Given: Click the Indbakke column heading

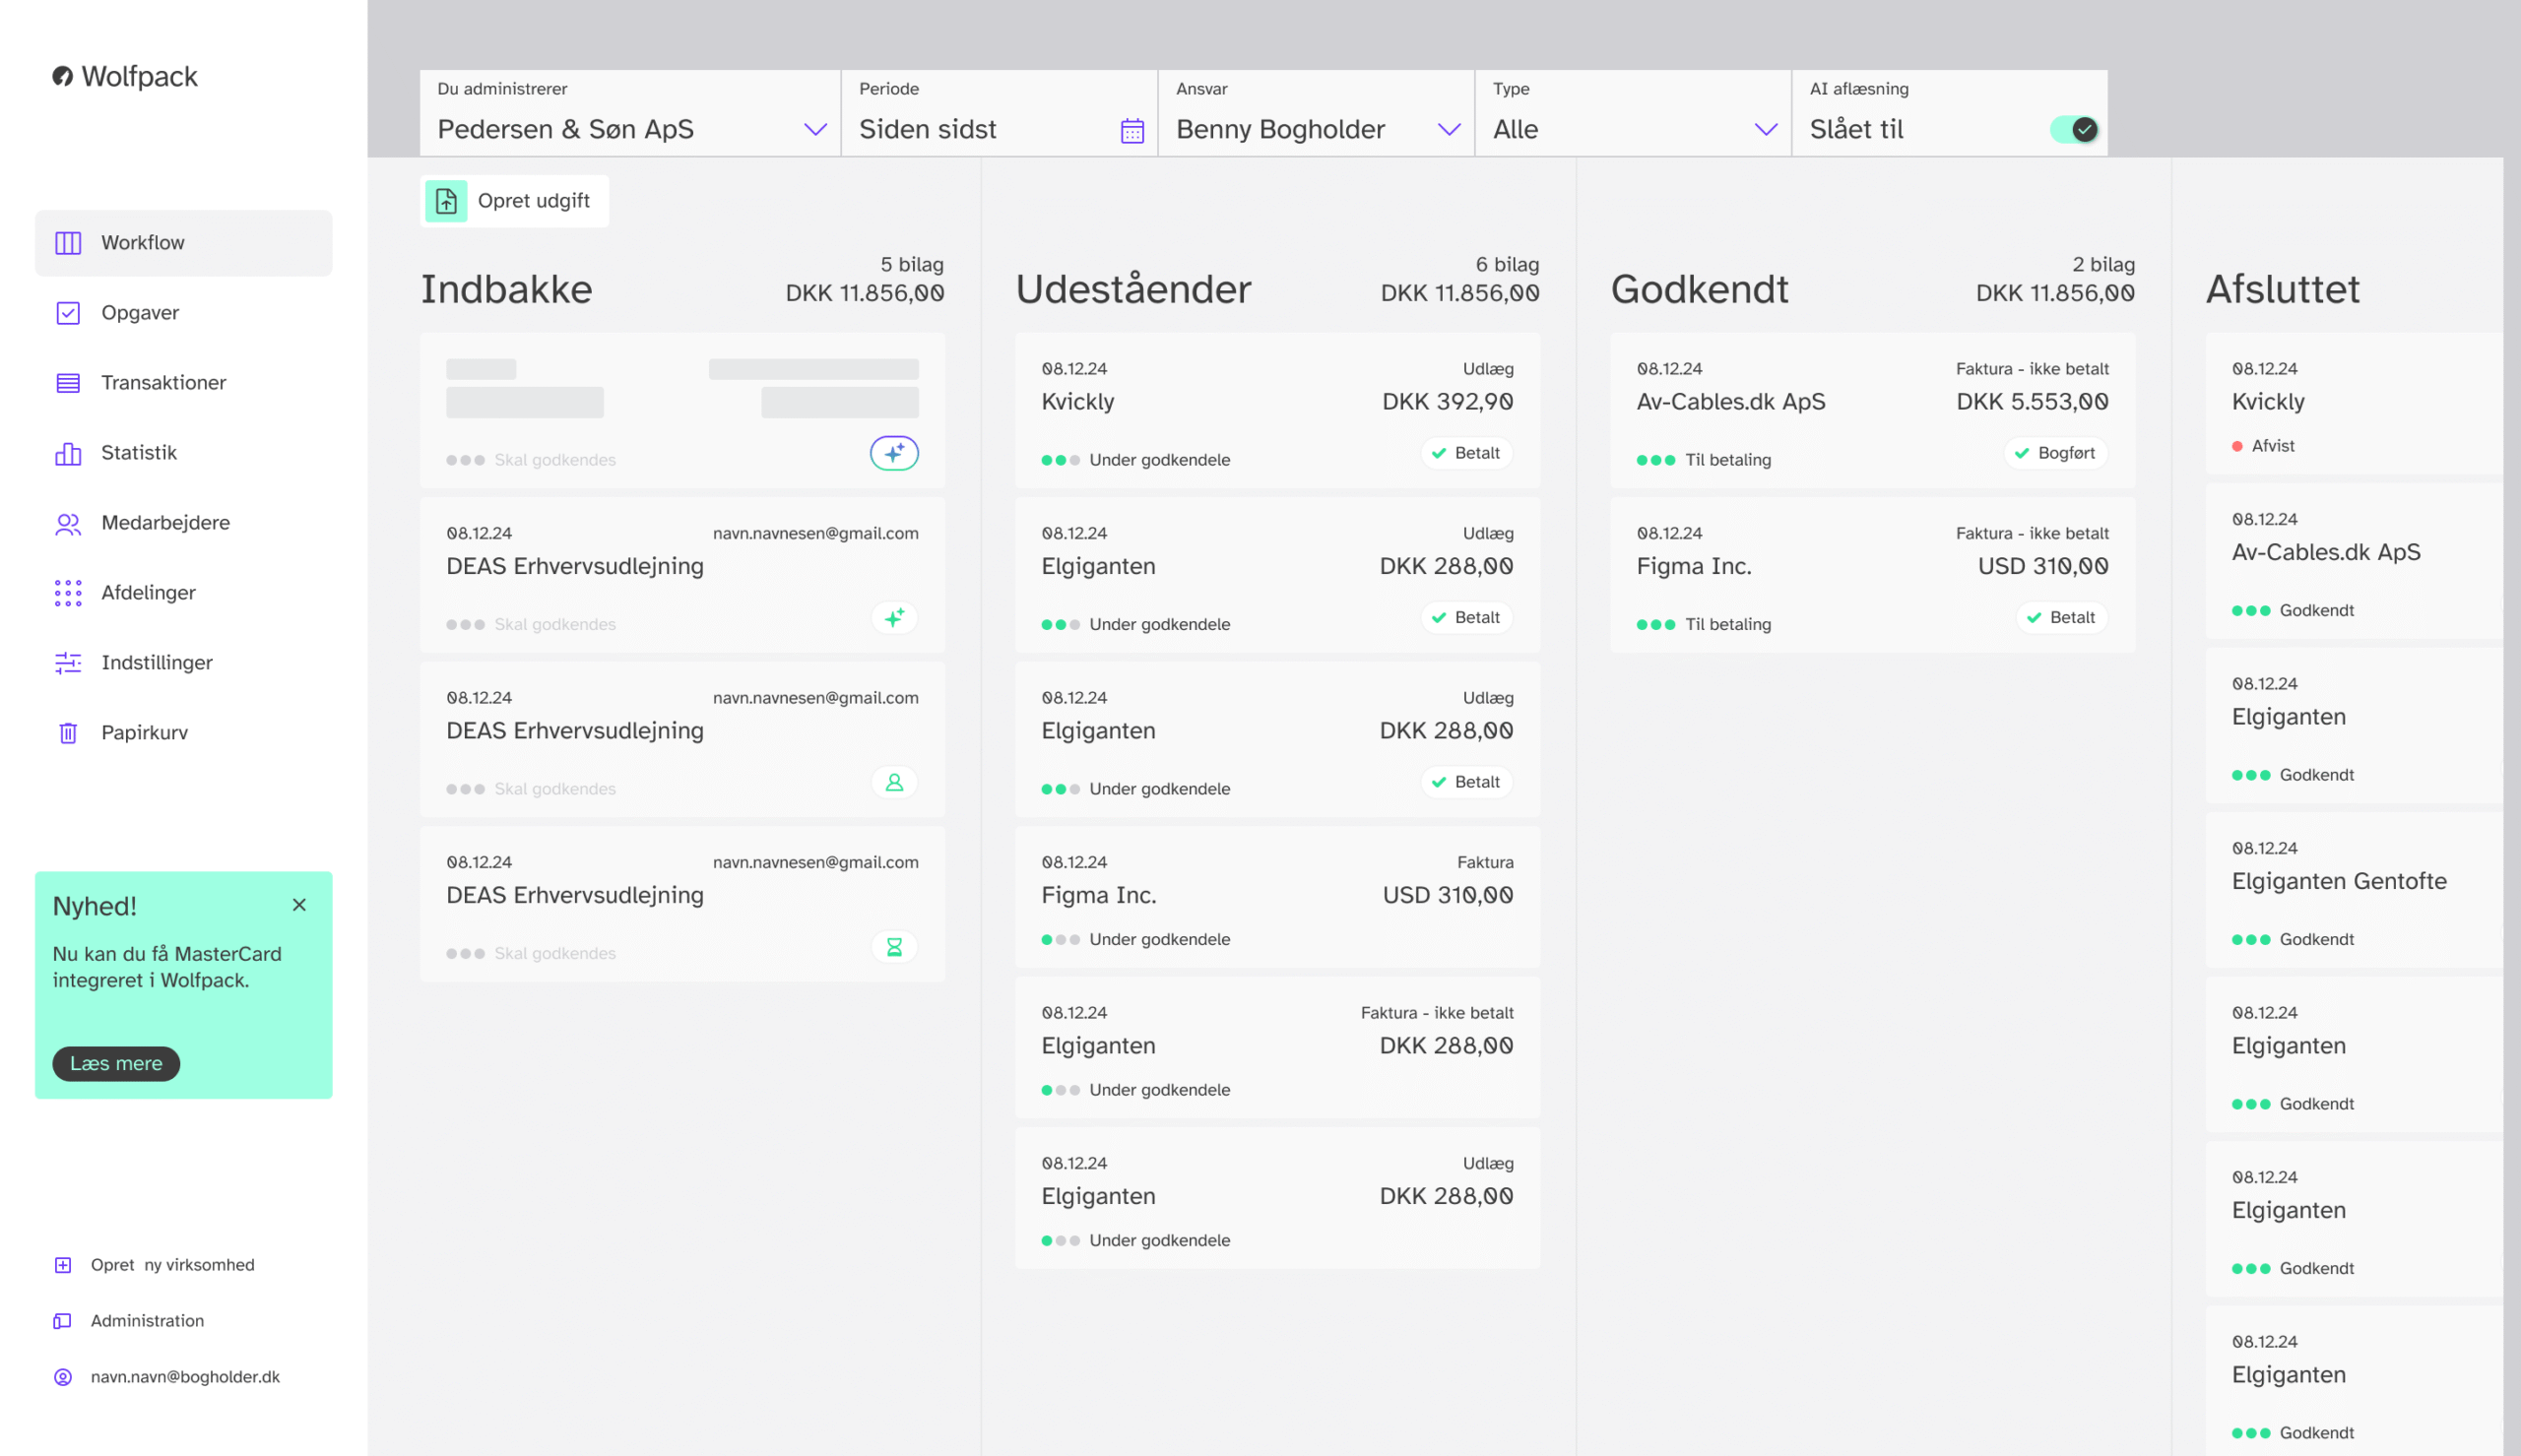Looking at the screenshot, I should point(506,289).
